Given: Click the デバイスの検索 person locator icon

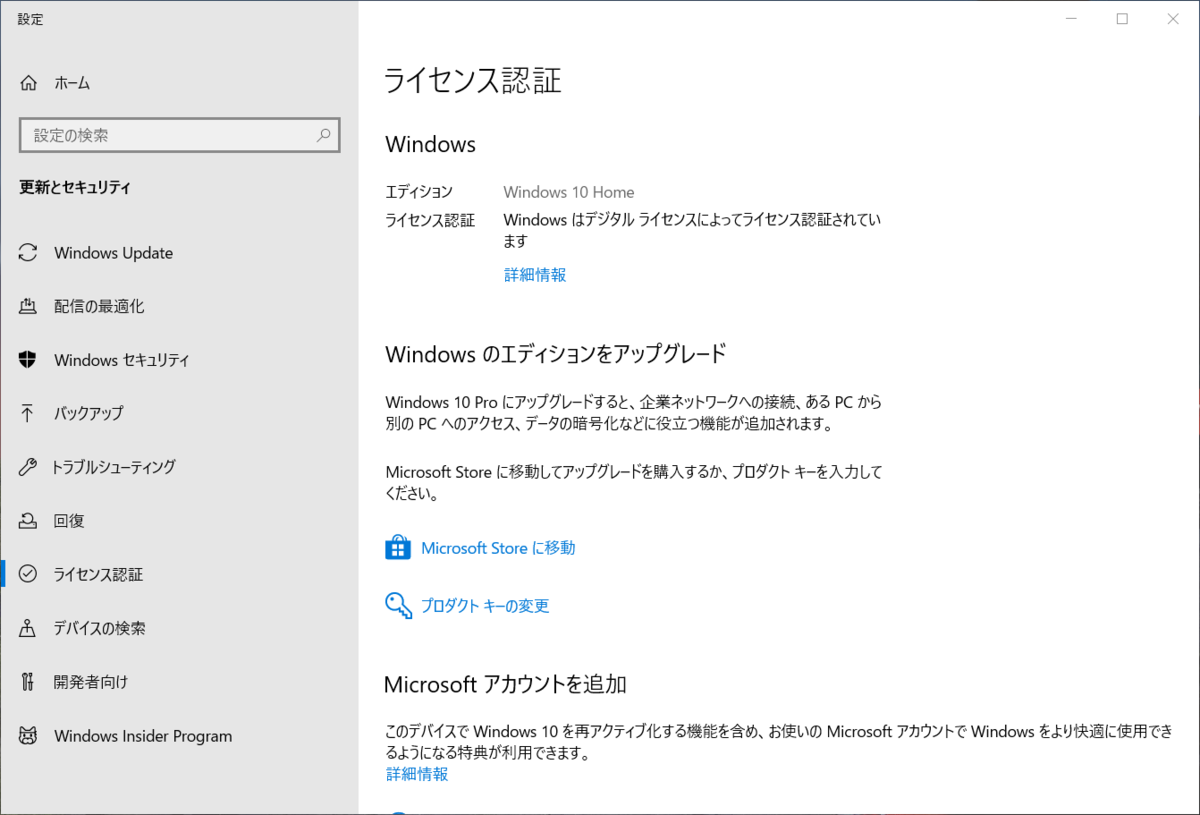Looking at the screenshot, I should click(29, 628).
